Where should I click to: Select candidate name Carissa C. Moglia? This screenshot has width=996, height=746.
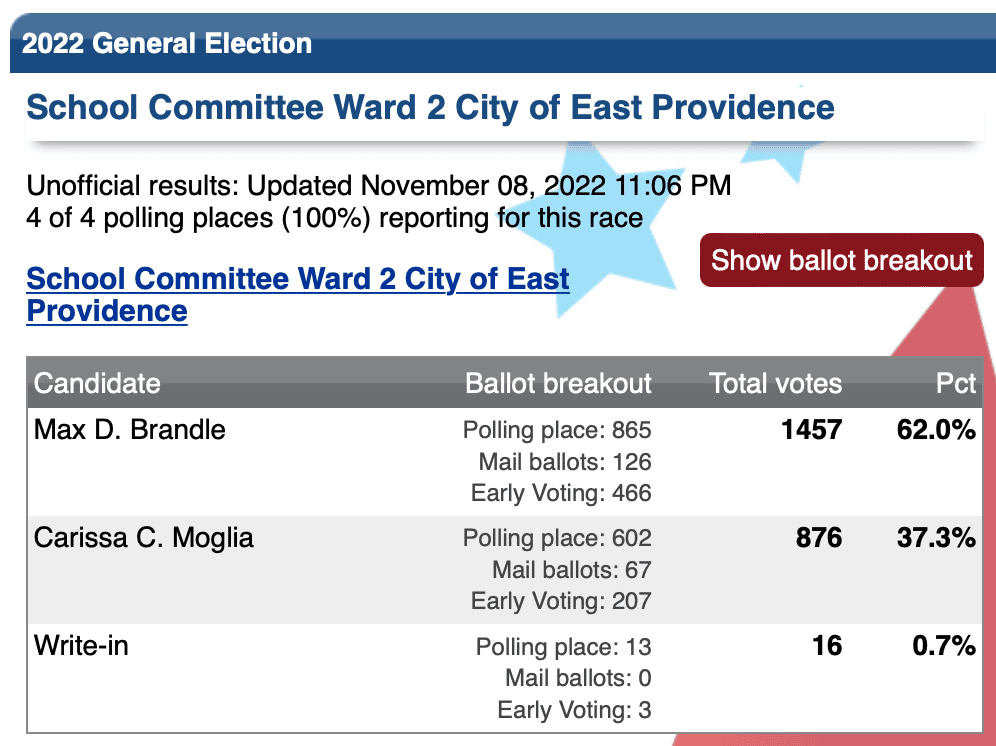pos(144,538)
